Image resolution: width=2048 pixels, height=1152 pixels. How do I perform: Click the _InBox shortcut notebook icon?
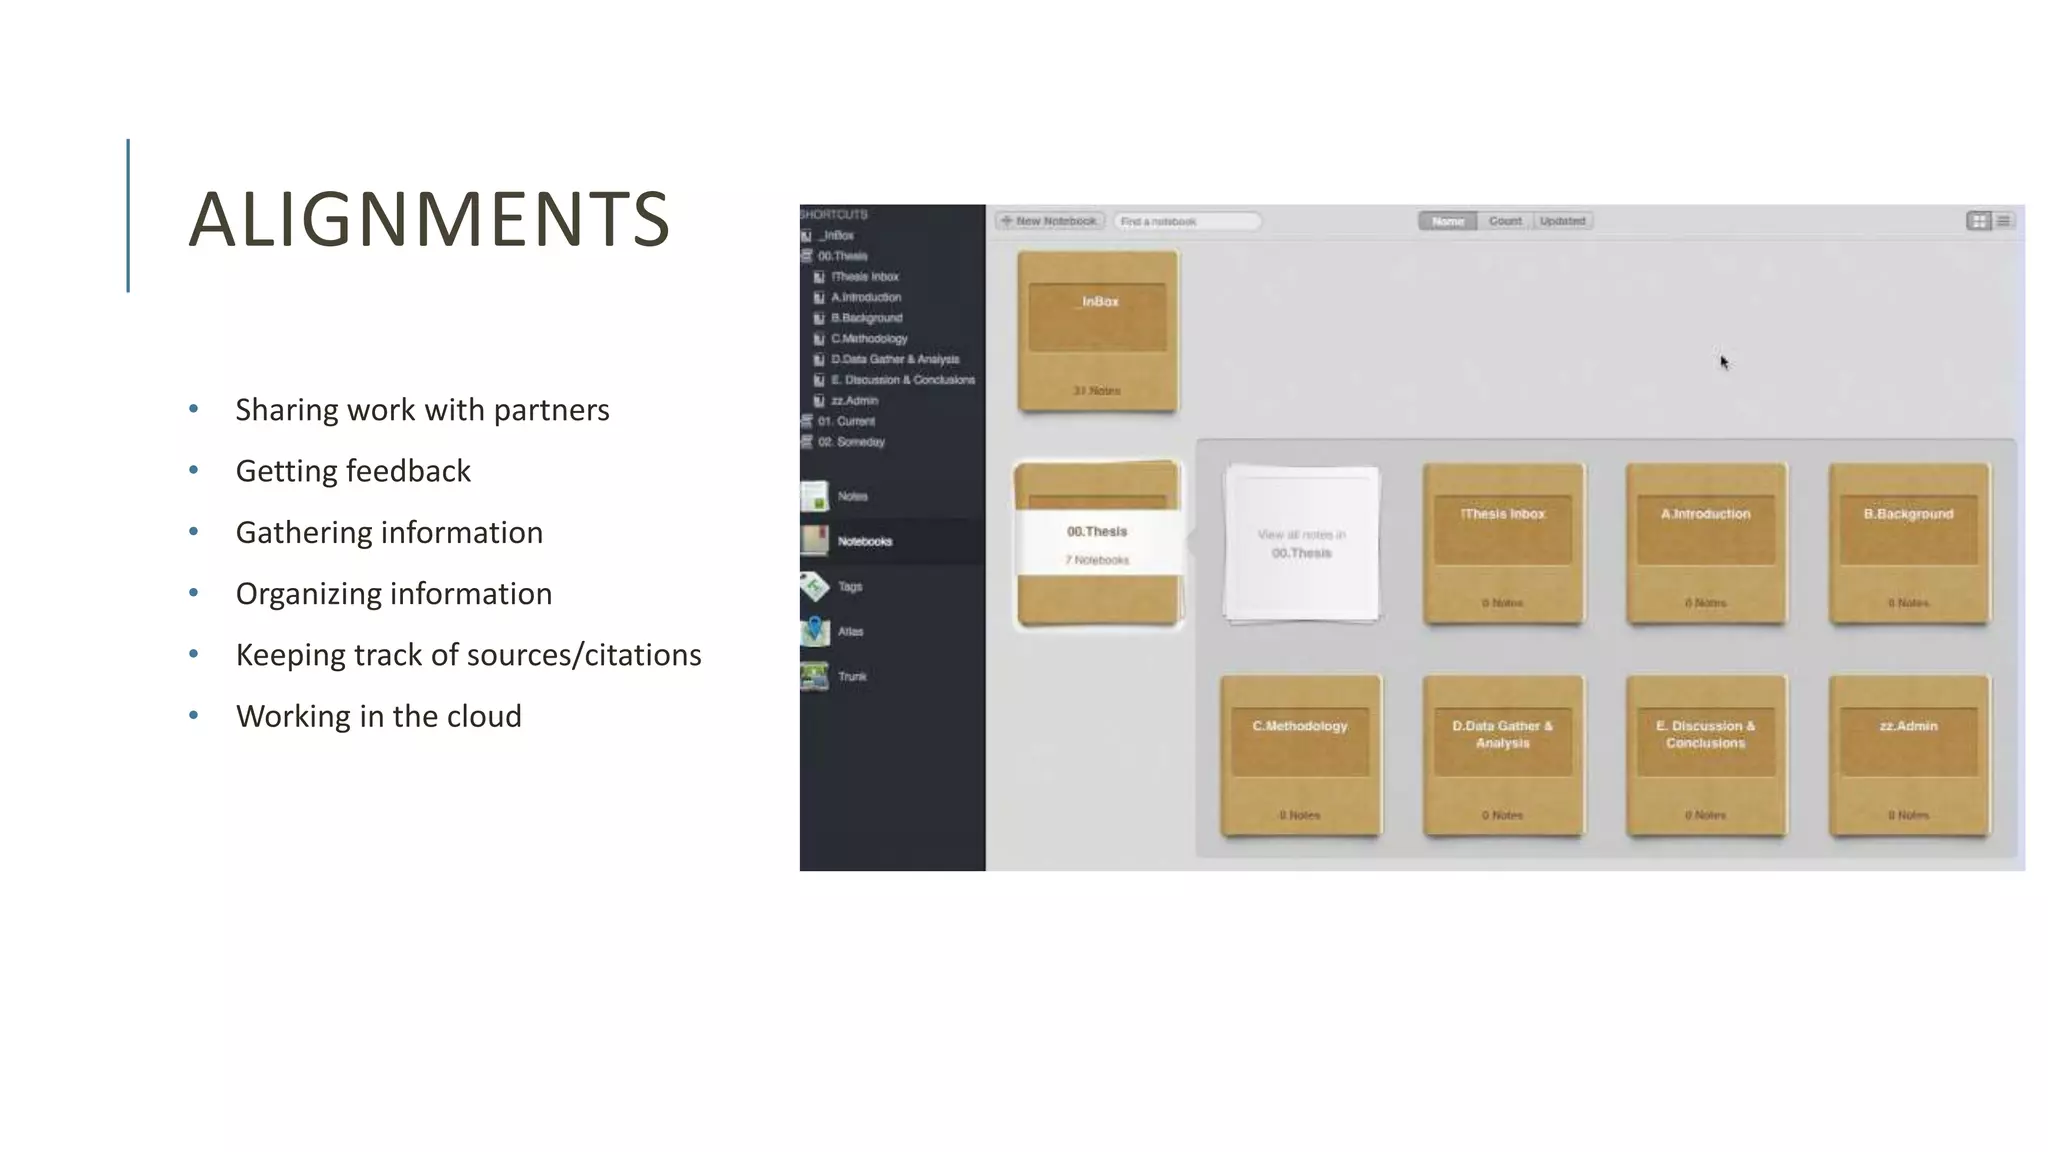pyautogui.click(x=806, y=236)
